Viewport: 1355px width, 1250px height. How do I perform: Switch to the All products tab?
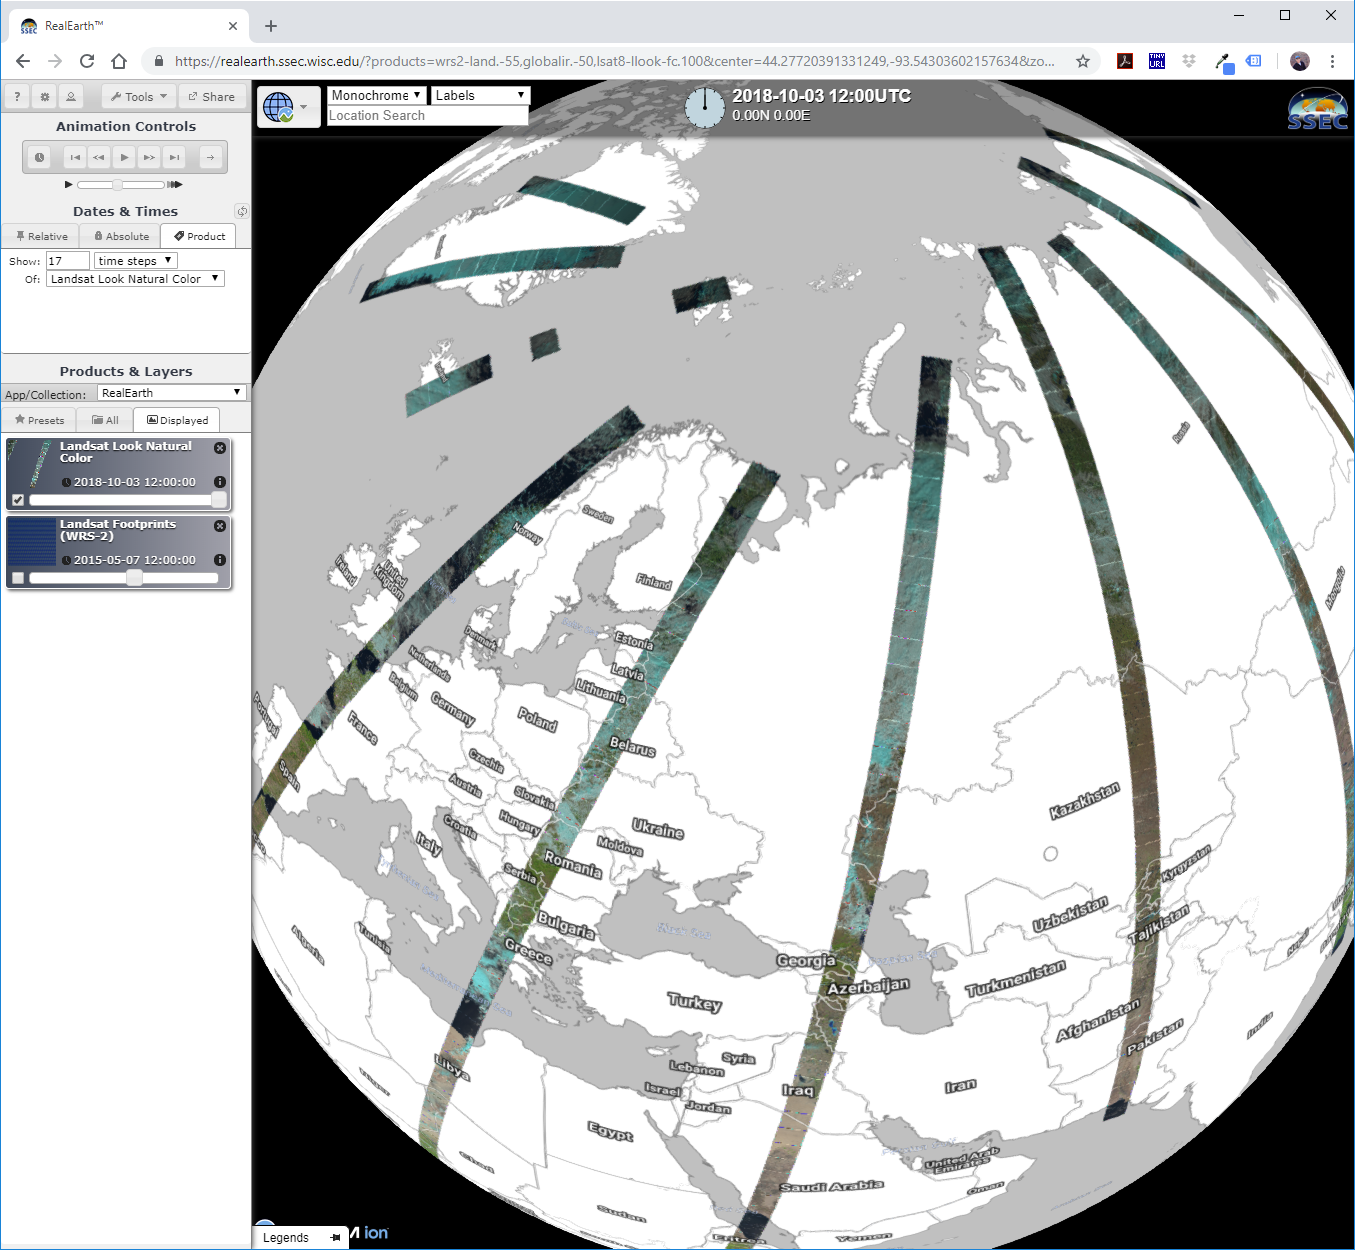pos(105,420)
